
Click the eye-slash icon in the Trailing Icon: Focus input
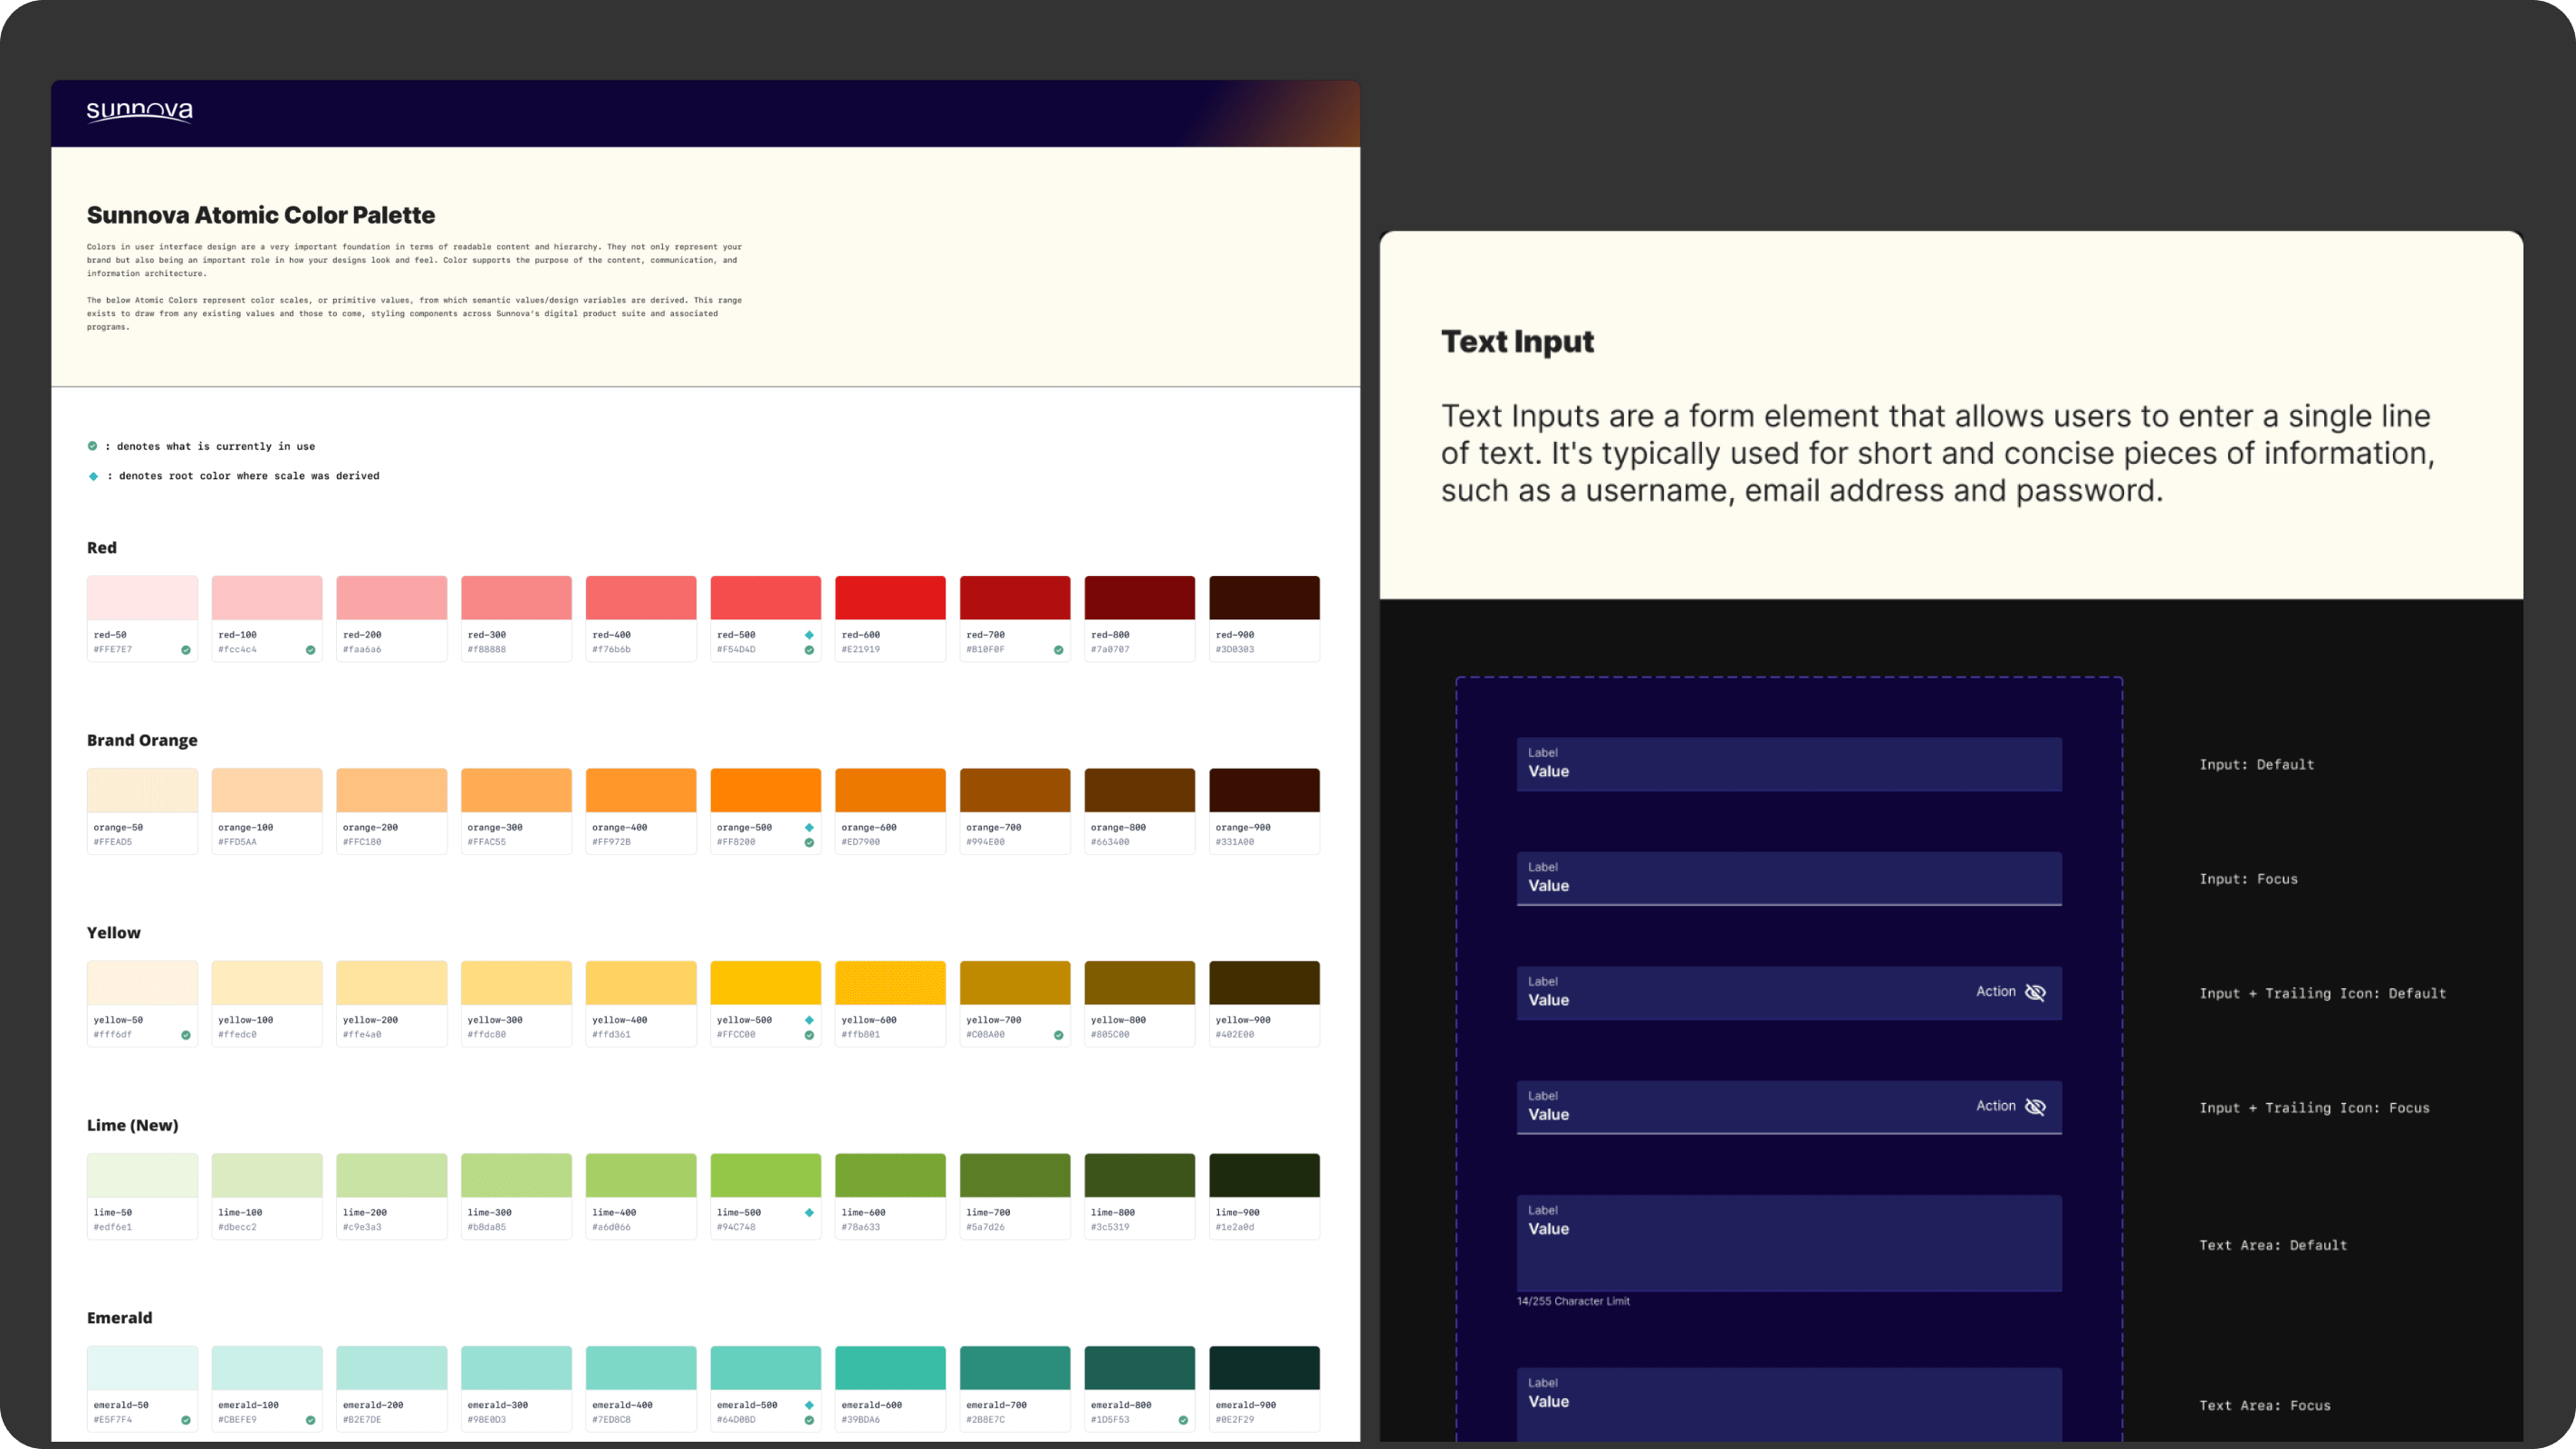coord(2035,1106)
